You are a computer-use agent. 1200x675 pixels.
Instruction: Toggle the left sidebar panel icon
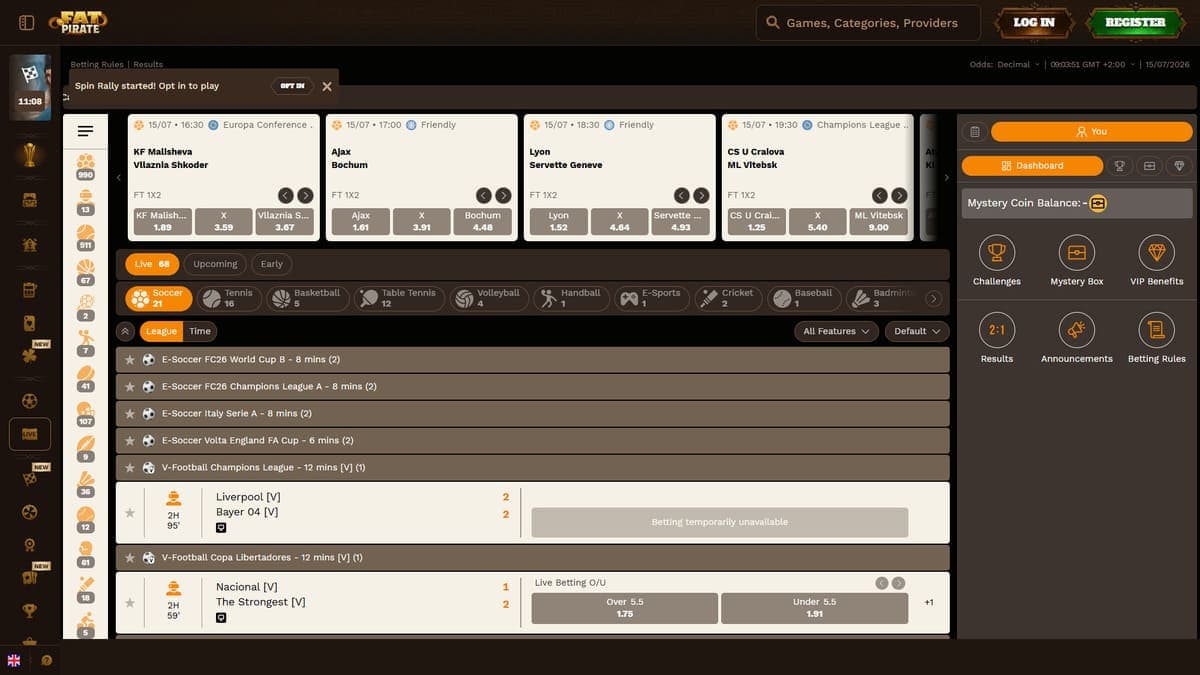27,22
